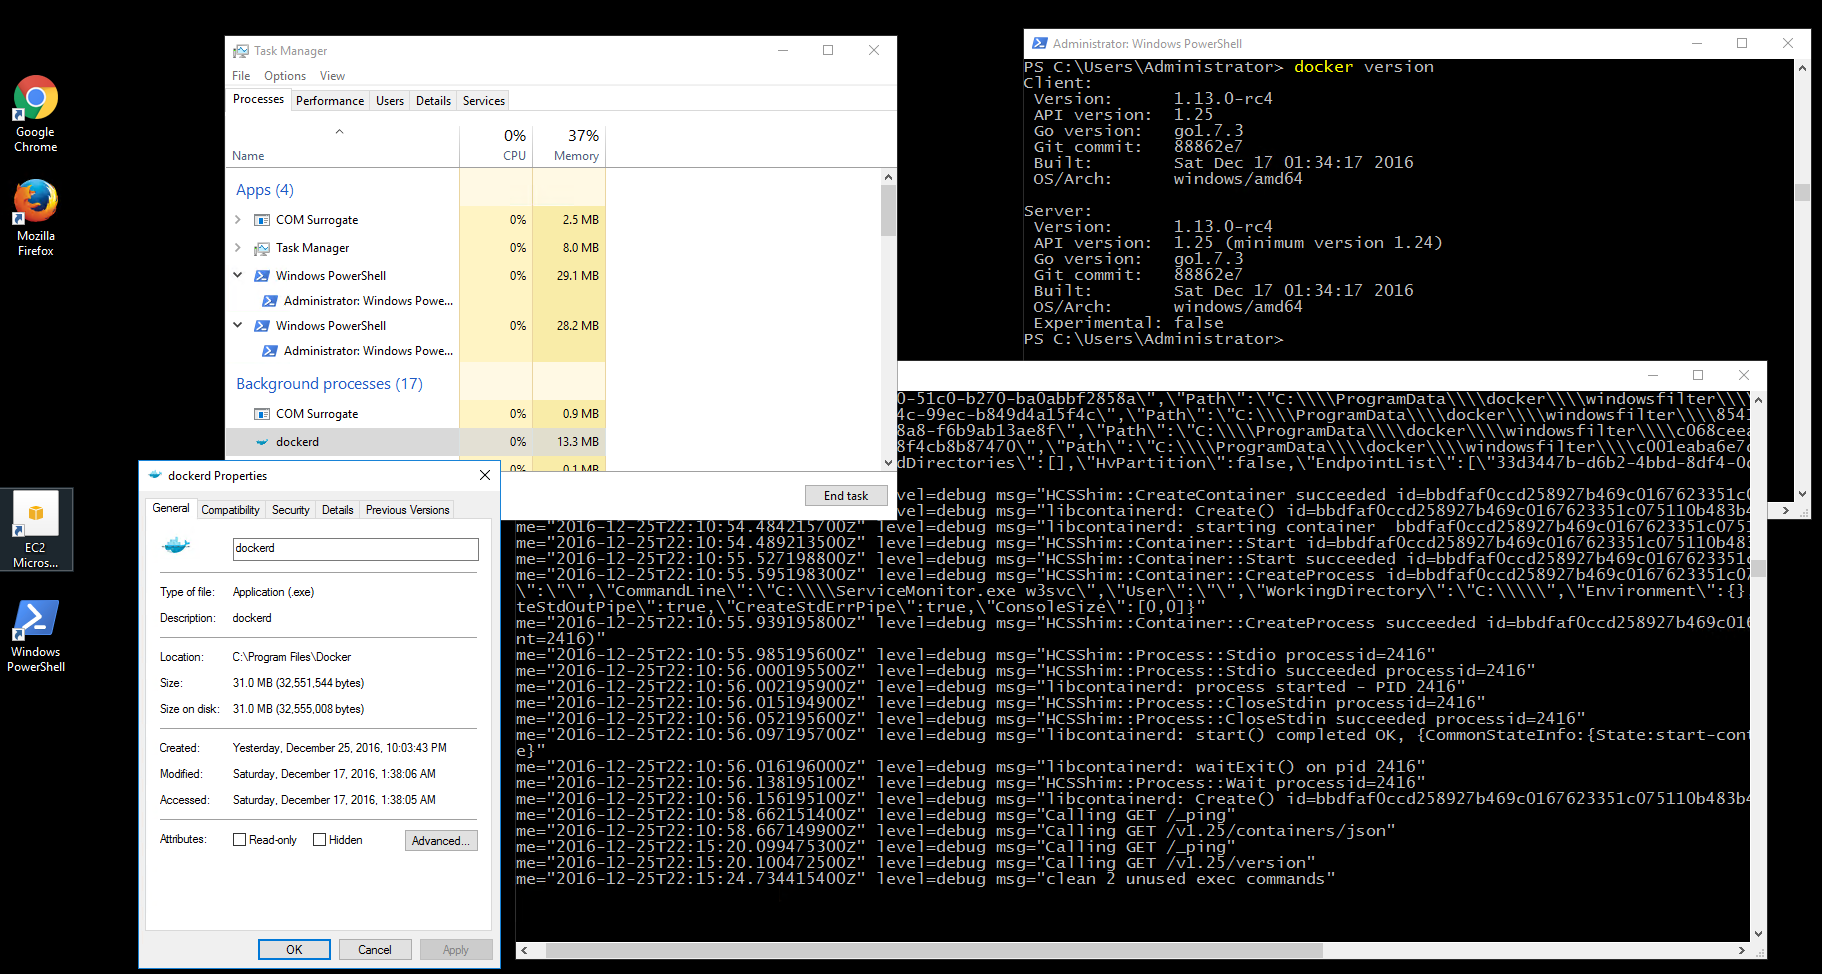Open Windows PowerShell desktop shortcut
The height and width of the screenshot is (974, 1822).
(x=35, y=635)
